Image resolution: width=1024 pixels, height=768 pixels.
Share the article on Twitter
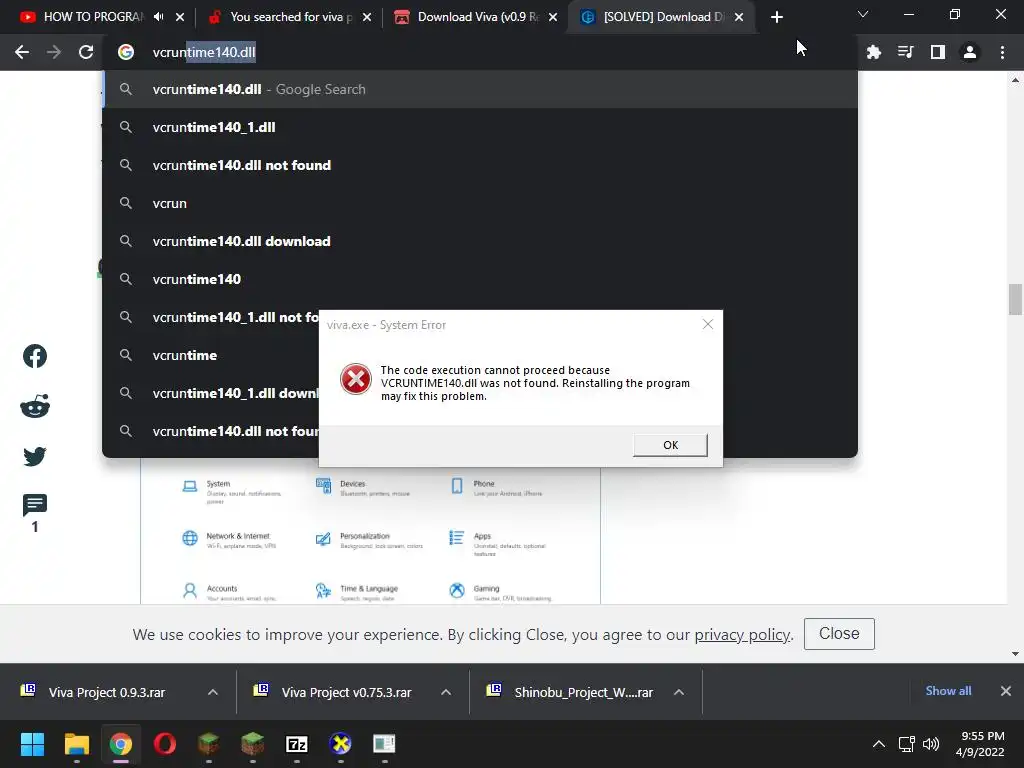click(35, 456)
